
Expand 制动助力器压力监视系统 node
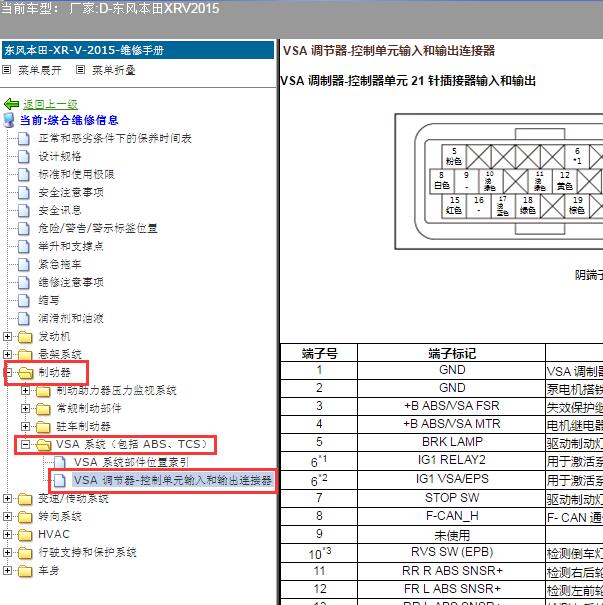[25, 390]
